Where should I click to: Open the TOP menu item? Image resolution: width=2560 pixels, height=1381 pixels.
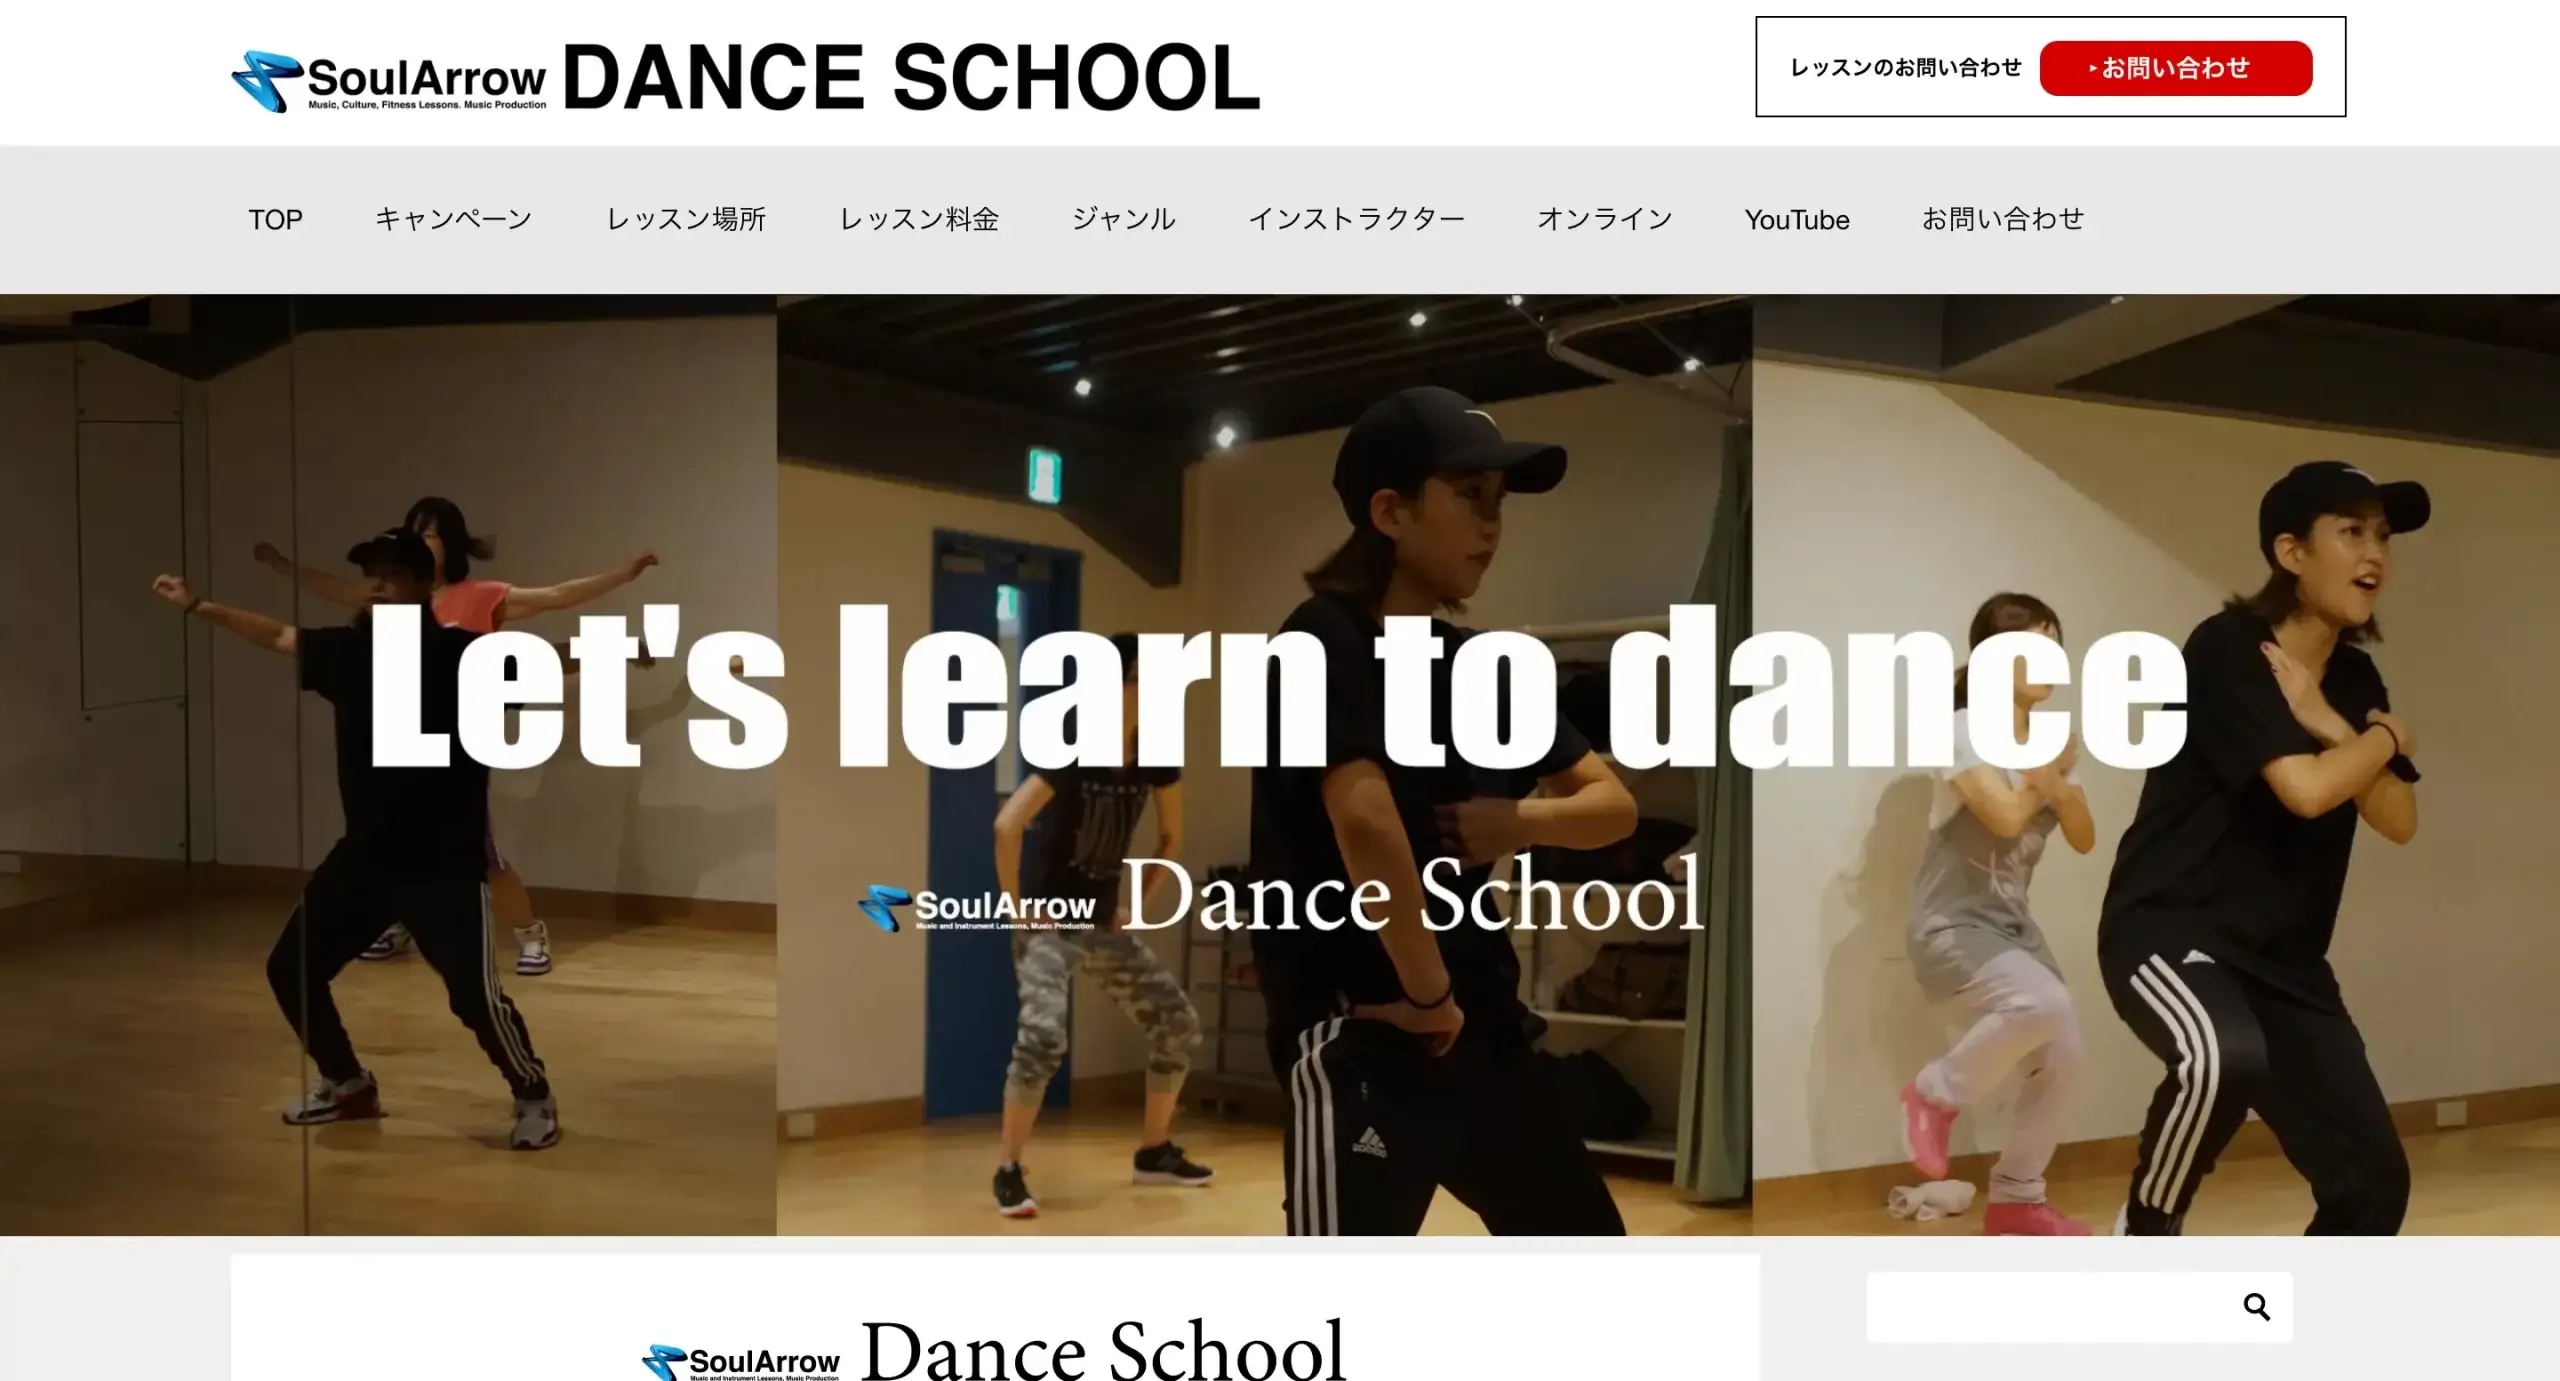coord(275,219)
